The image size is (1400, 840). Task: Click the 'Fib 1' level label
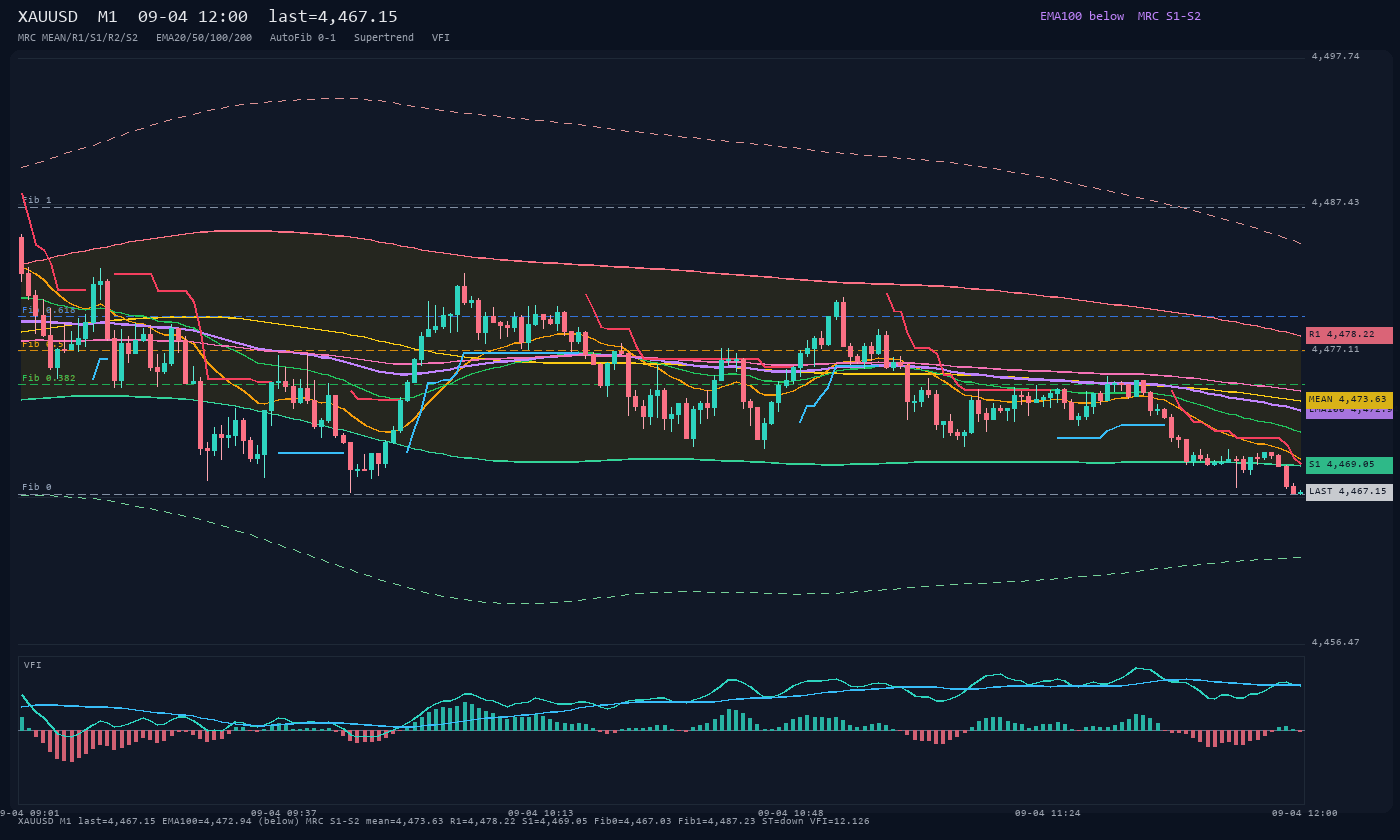tap(37, 200)
